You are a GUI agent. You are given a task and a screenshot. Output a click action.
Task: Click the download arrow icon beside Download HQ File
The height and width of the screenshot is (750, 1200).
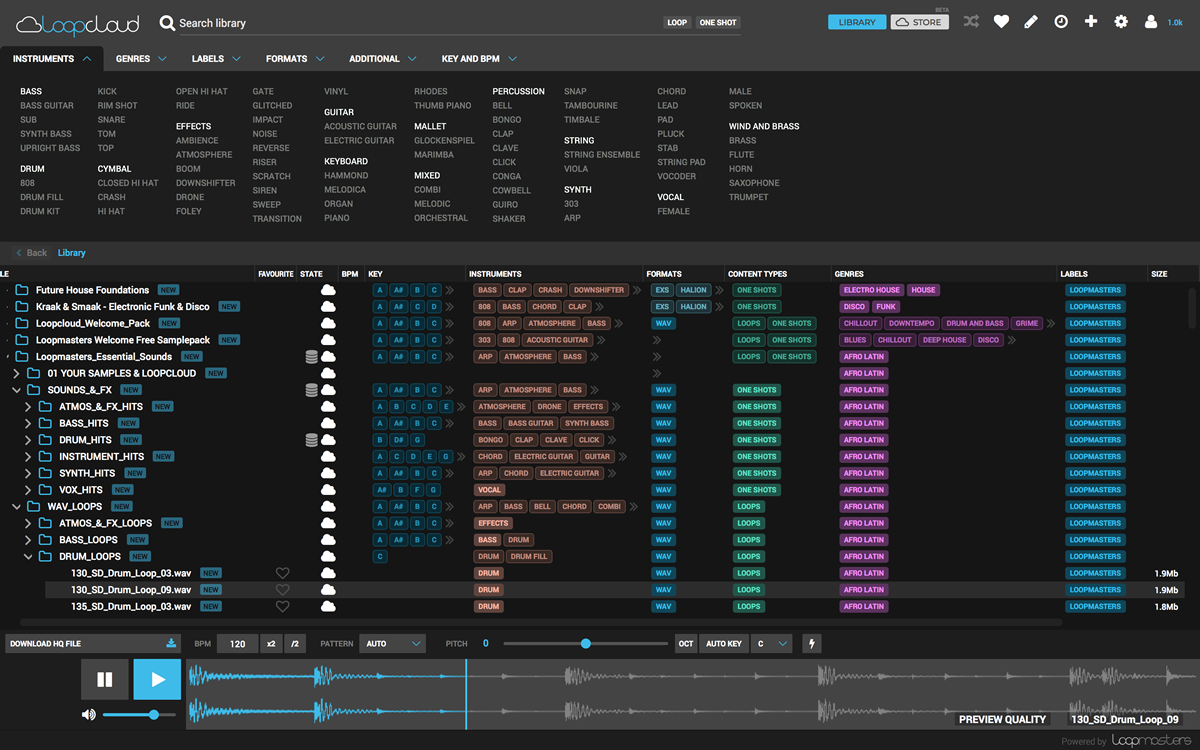click(x=171, y=643)
